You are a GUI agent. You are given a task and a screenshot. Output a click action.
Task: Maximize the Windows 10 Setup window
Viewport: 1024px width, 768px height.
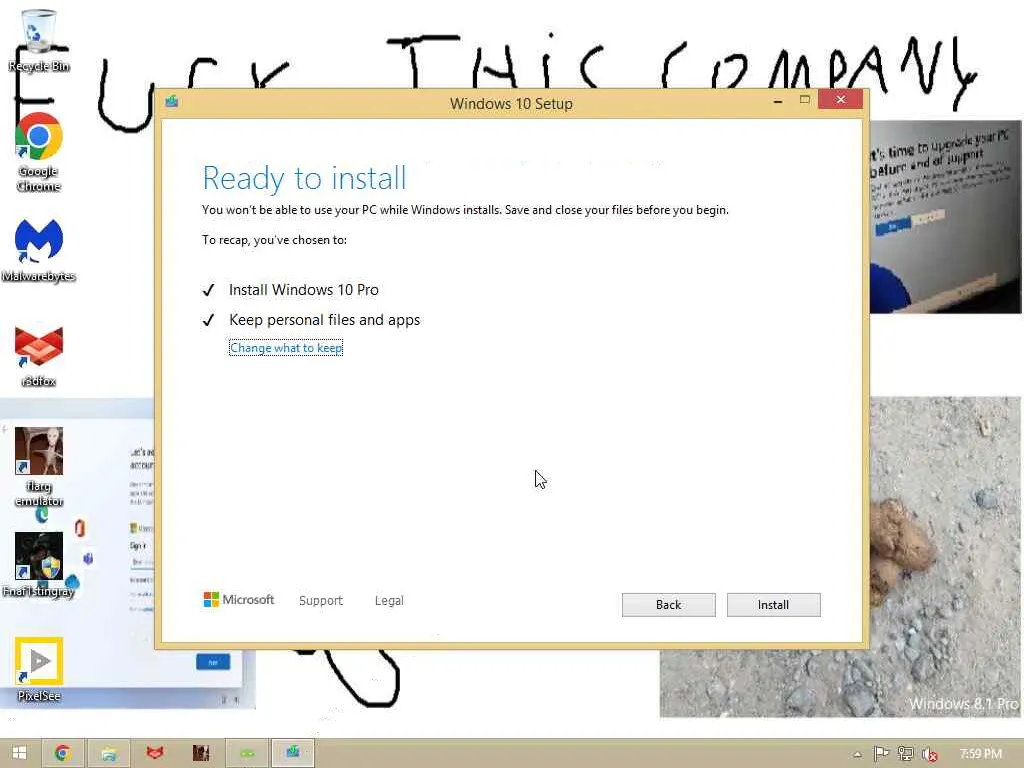[x=805, y=100]
